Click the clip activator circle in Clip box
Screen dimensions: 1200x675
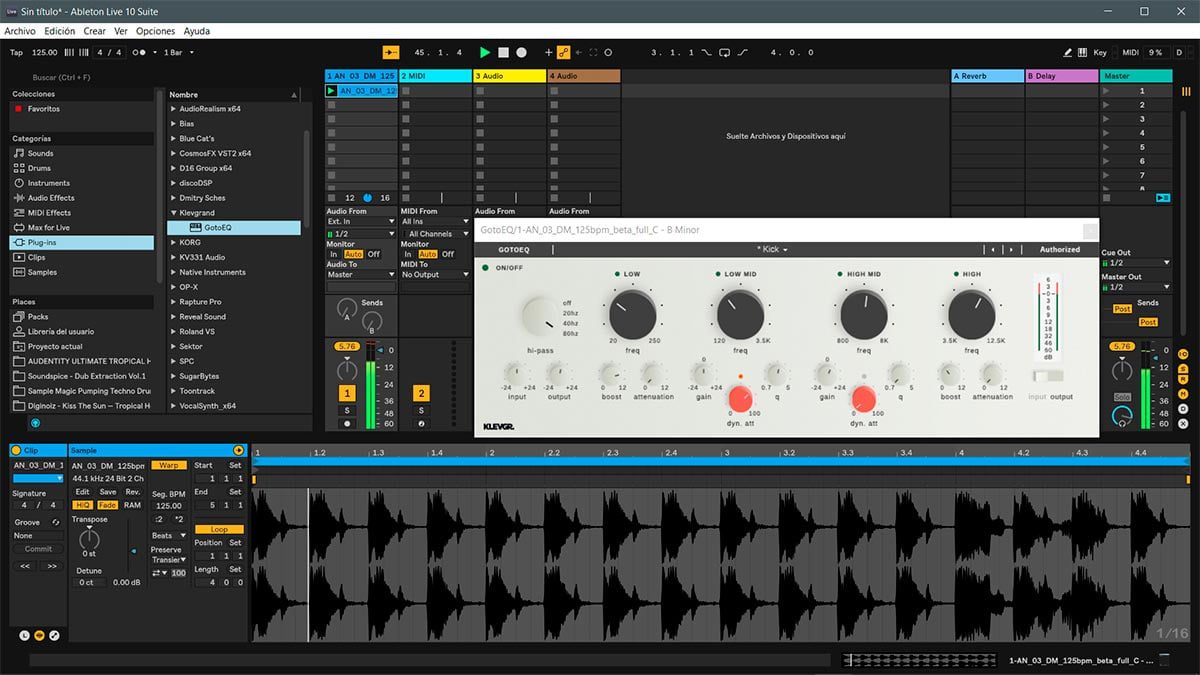click(15, 451)
